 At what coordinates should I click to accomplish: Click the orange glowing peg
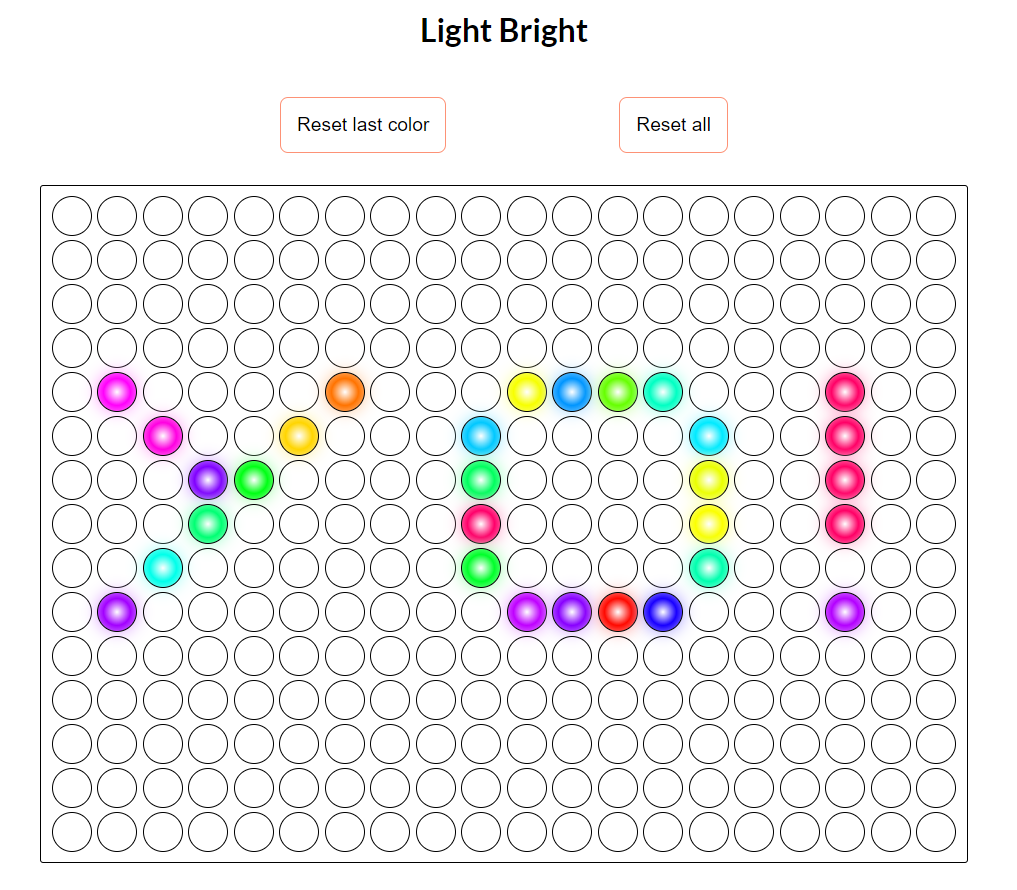[345, 392]
